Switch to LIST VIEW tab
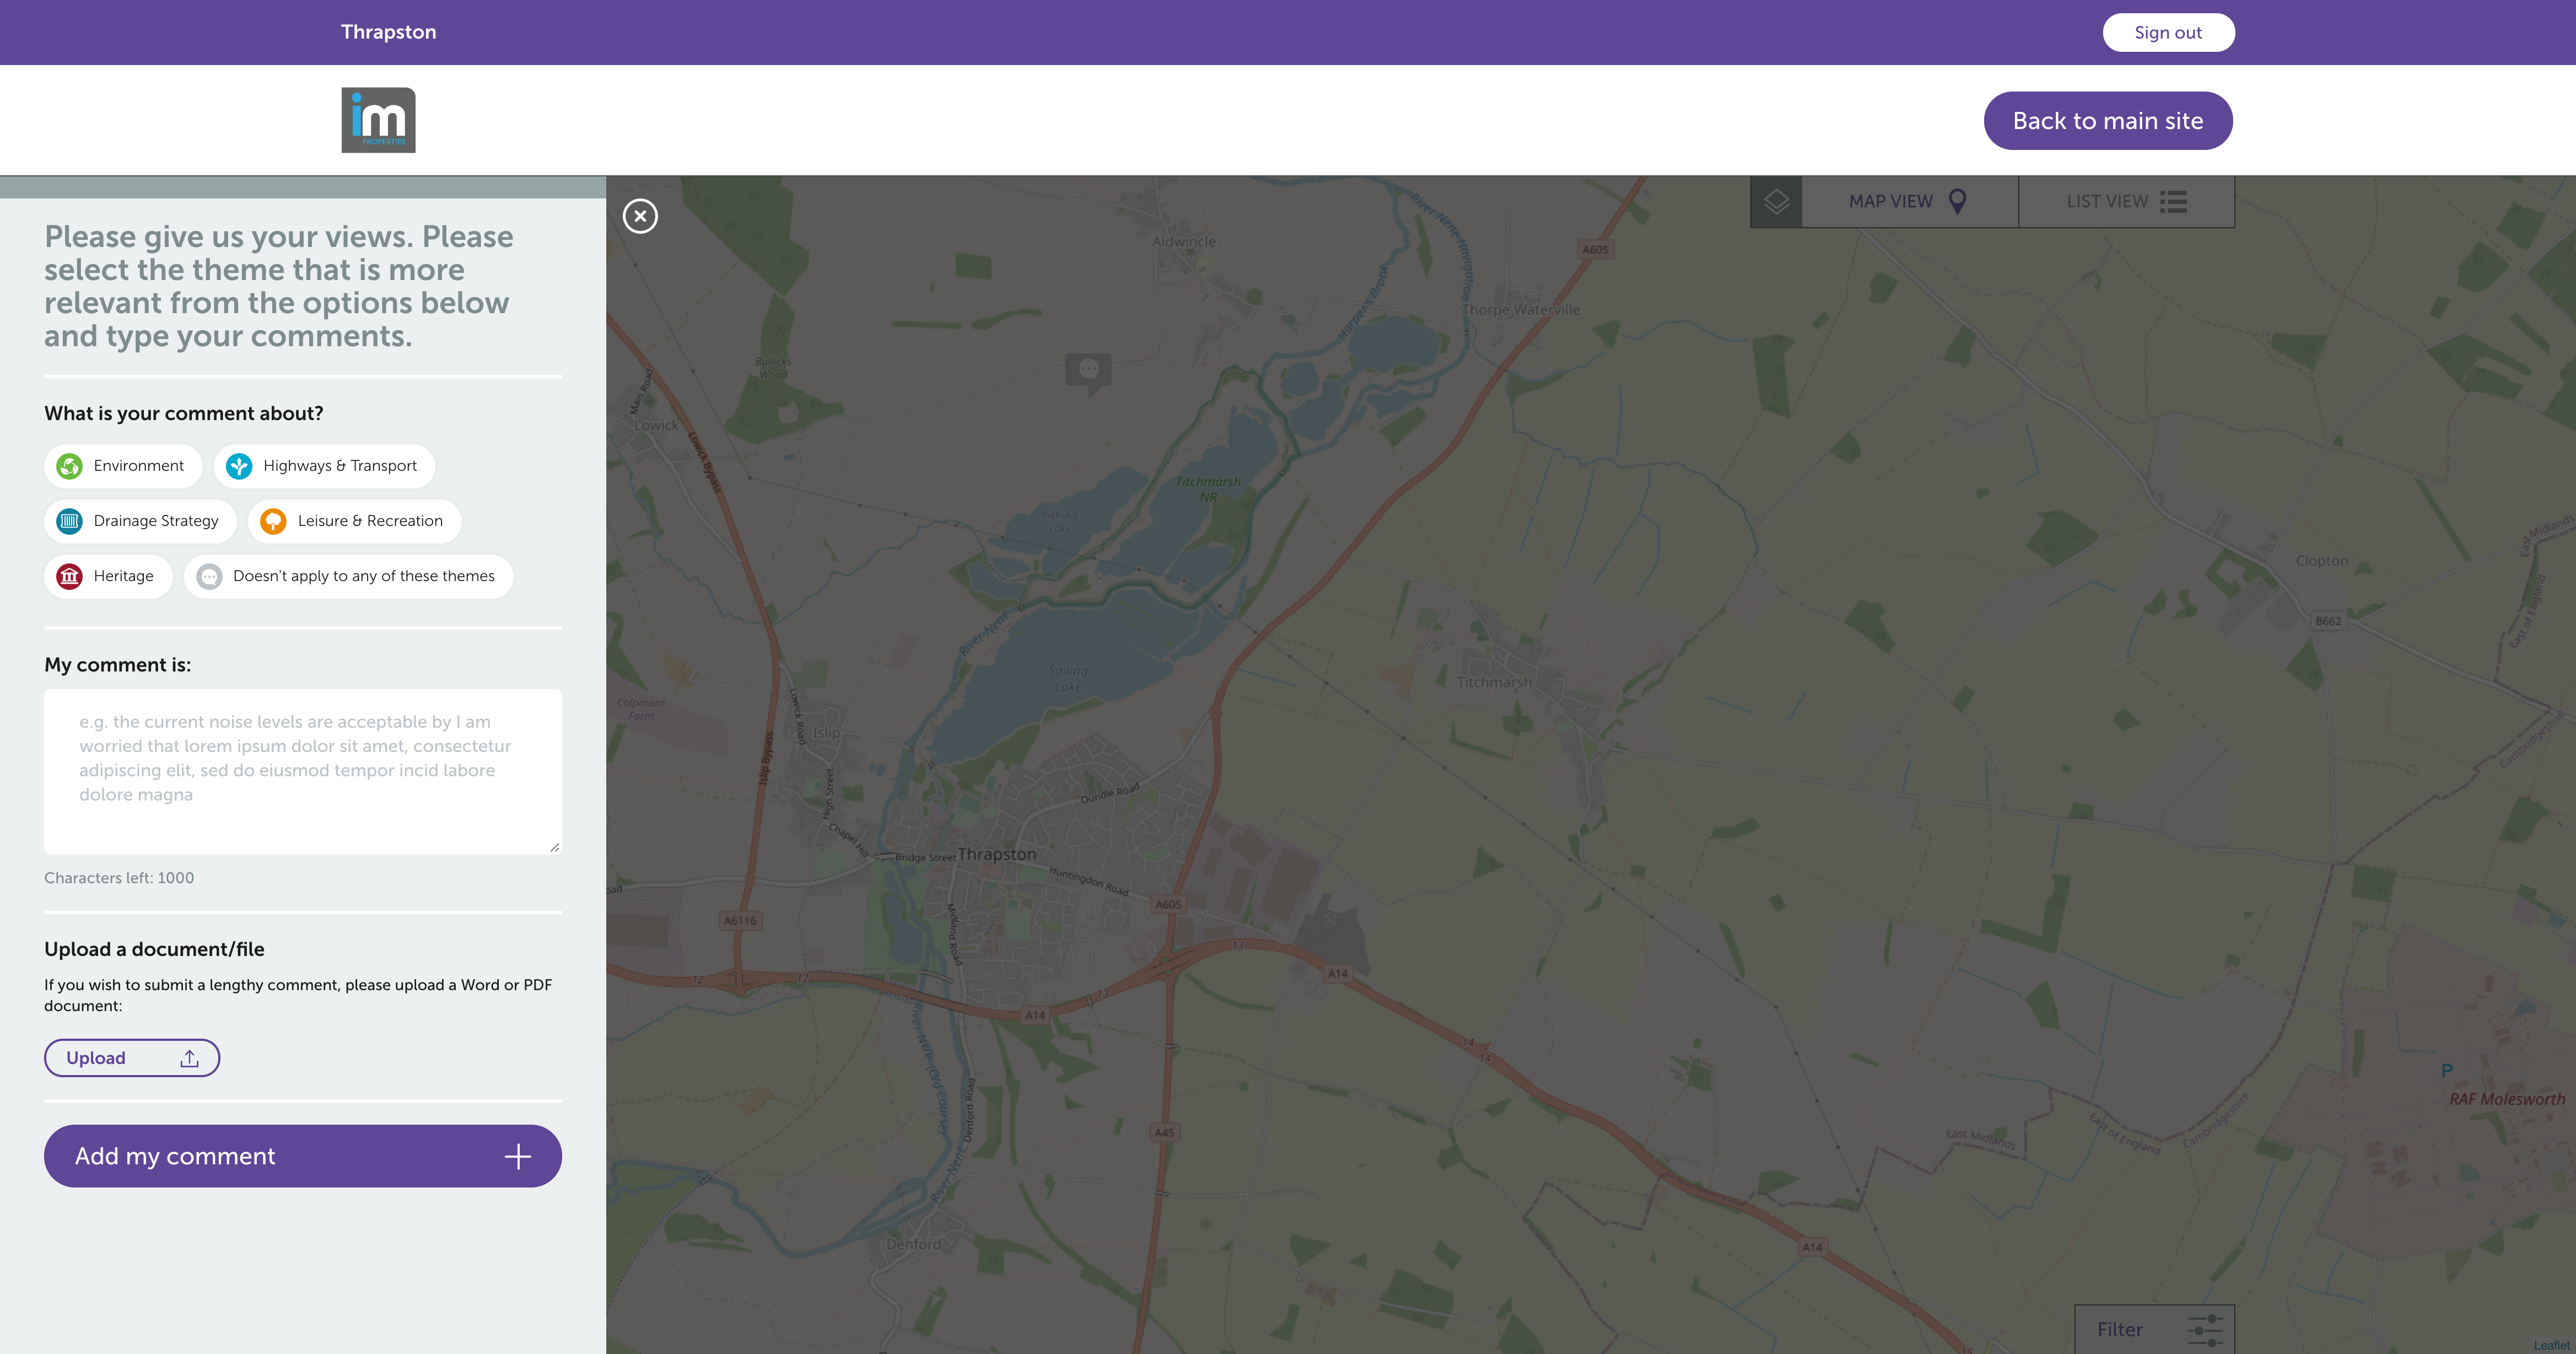2576x1354 pixels. [x=2127, y=201]
